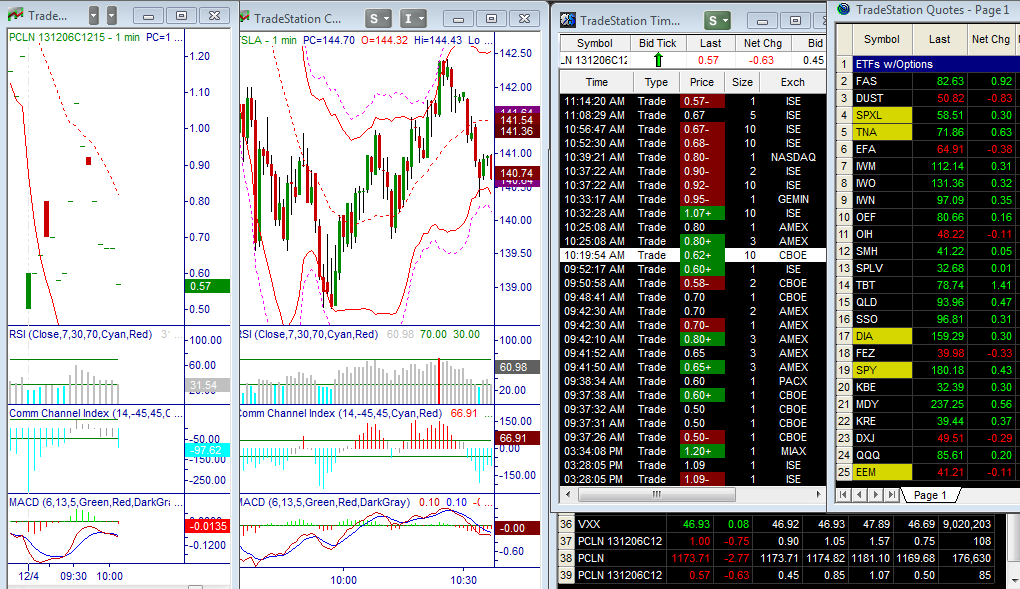
Task: Click the Time column header
Action: coord(597,82)
